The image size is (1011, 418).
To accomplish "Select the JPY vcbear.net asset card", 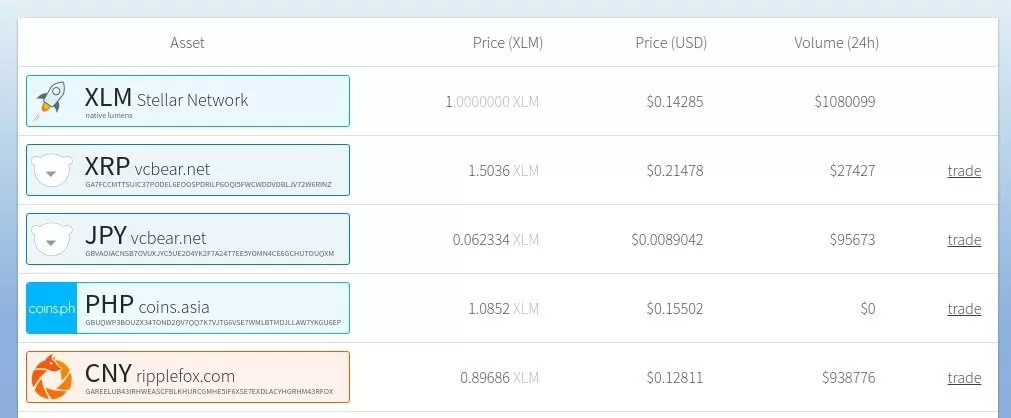I will pyautogui.click(x=188, y=239).
